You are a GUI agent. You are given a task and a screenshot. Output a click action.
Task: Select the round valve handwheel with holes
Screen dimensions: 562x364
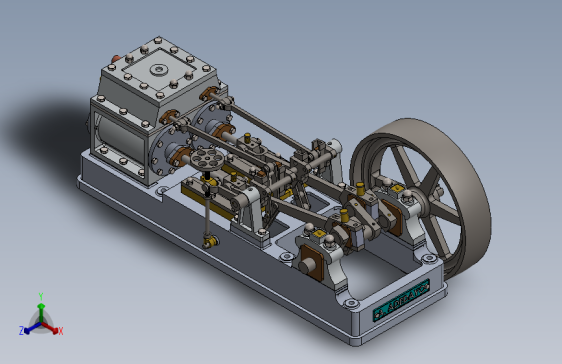point(207,158)
